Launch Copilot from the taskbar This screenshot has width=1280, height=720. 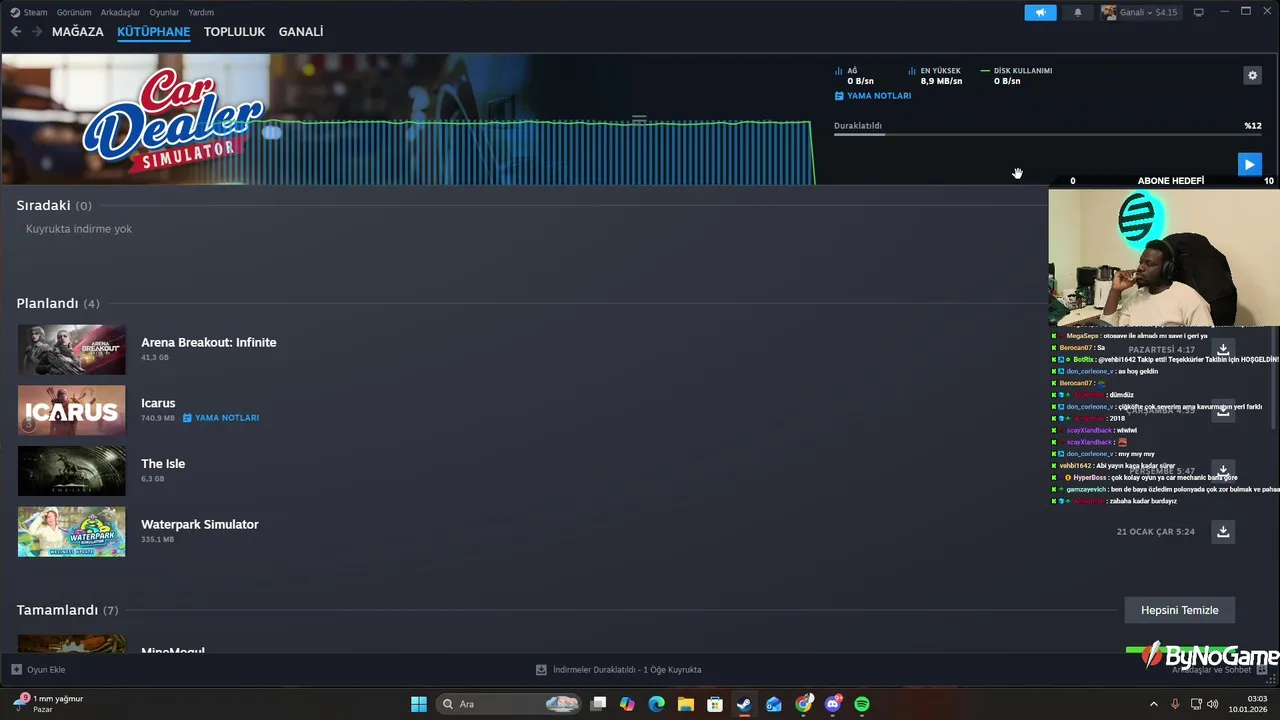627,704
